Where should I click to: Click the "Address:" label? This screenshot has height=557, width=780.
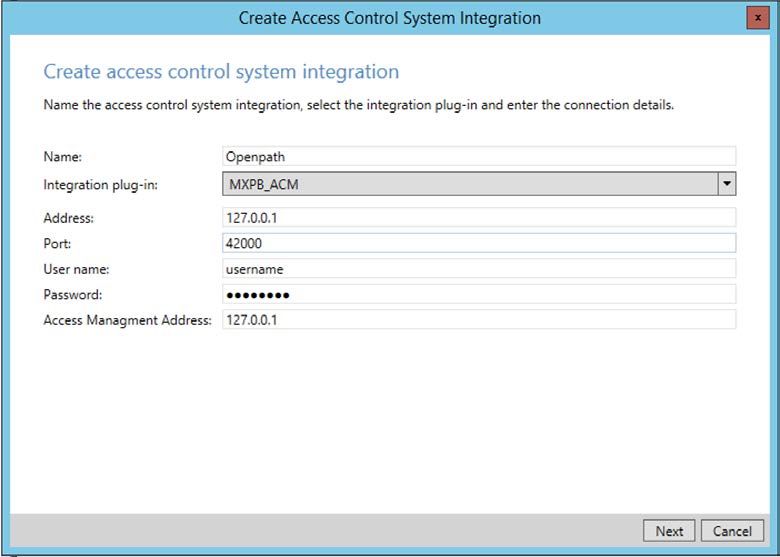point(69,218)
